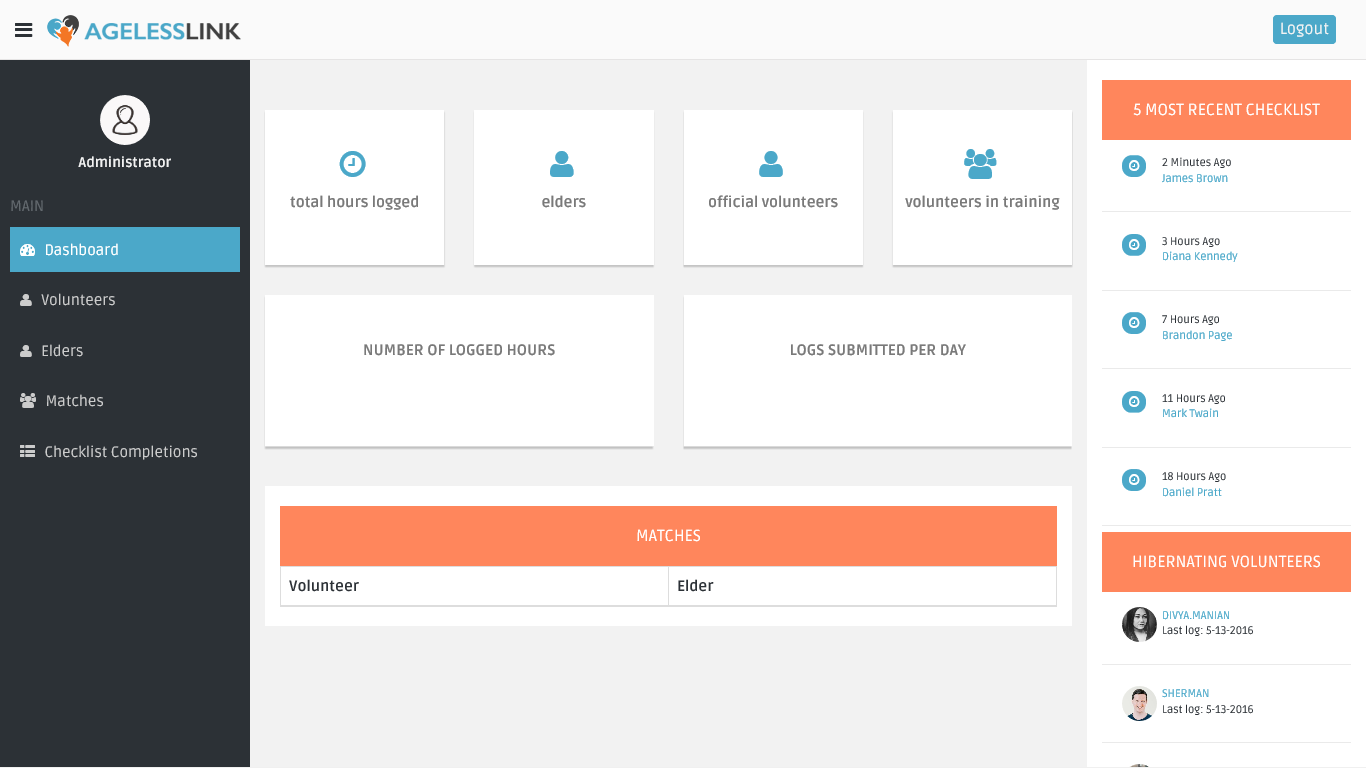
Task: Open the Dashboard menu item
Action: 125,250
